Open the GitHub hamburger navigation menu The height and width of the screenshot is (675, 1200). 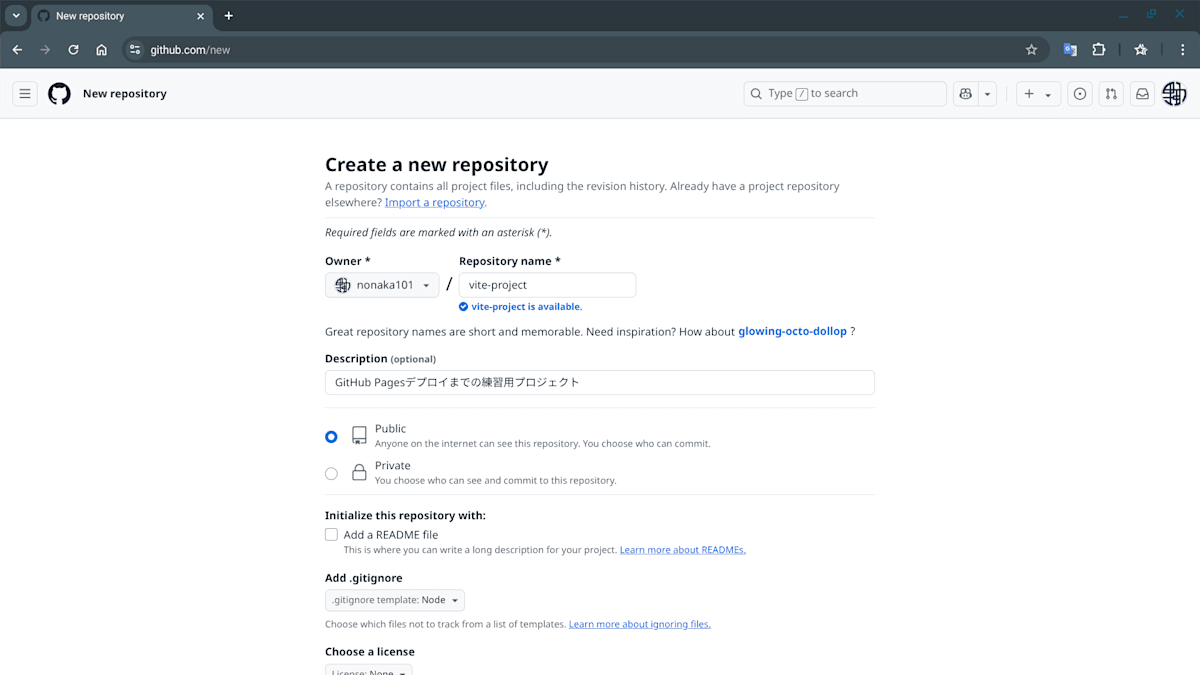click(25, 94)
